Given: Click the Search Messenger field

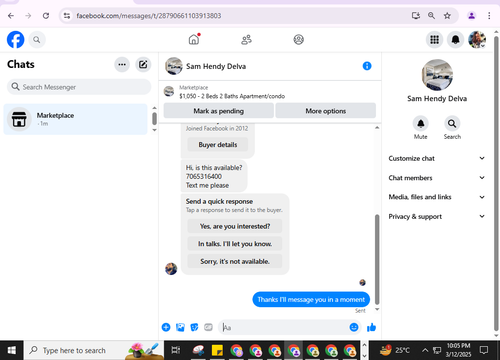Looking at the screenshot, I should 79,87.
